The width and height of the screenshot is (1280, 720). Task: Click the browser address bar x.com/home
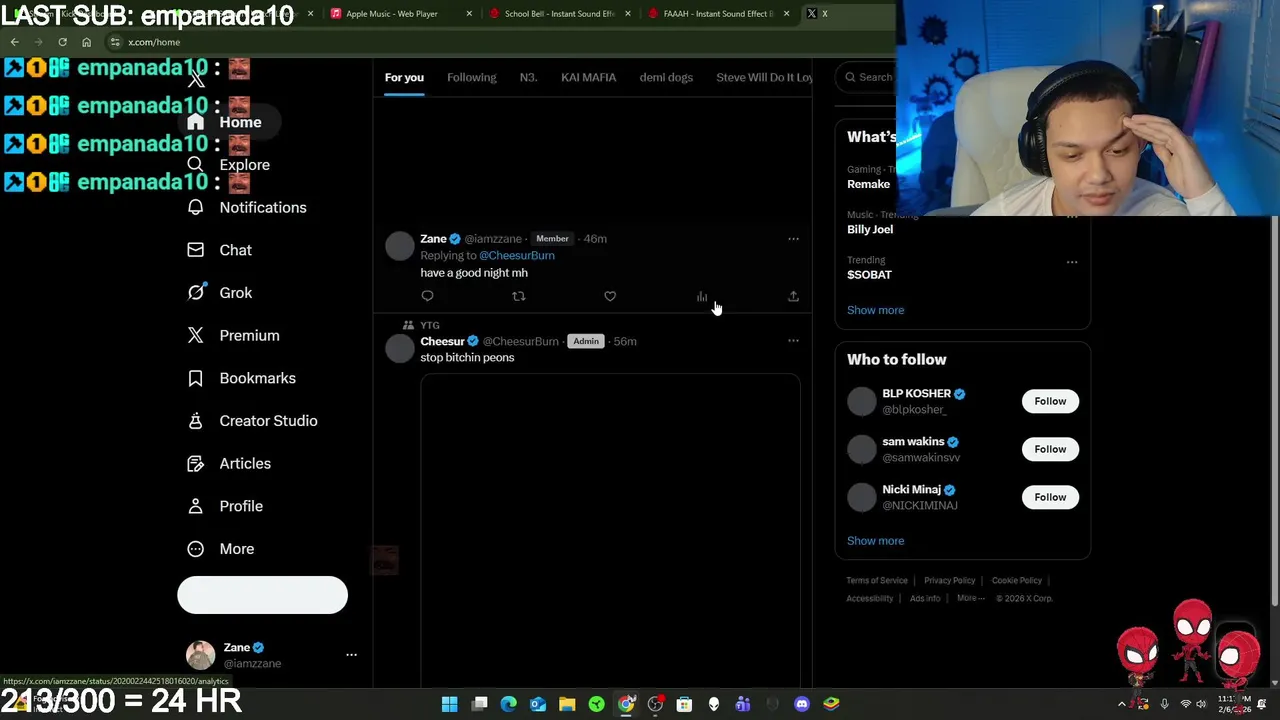pyautogui.click(x=154, y=42)
